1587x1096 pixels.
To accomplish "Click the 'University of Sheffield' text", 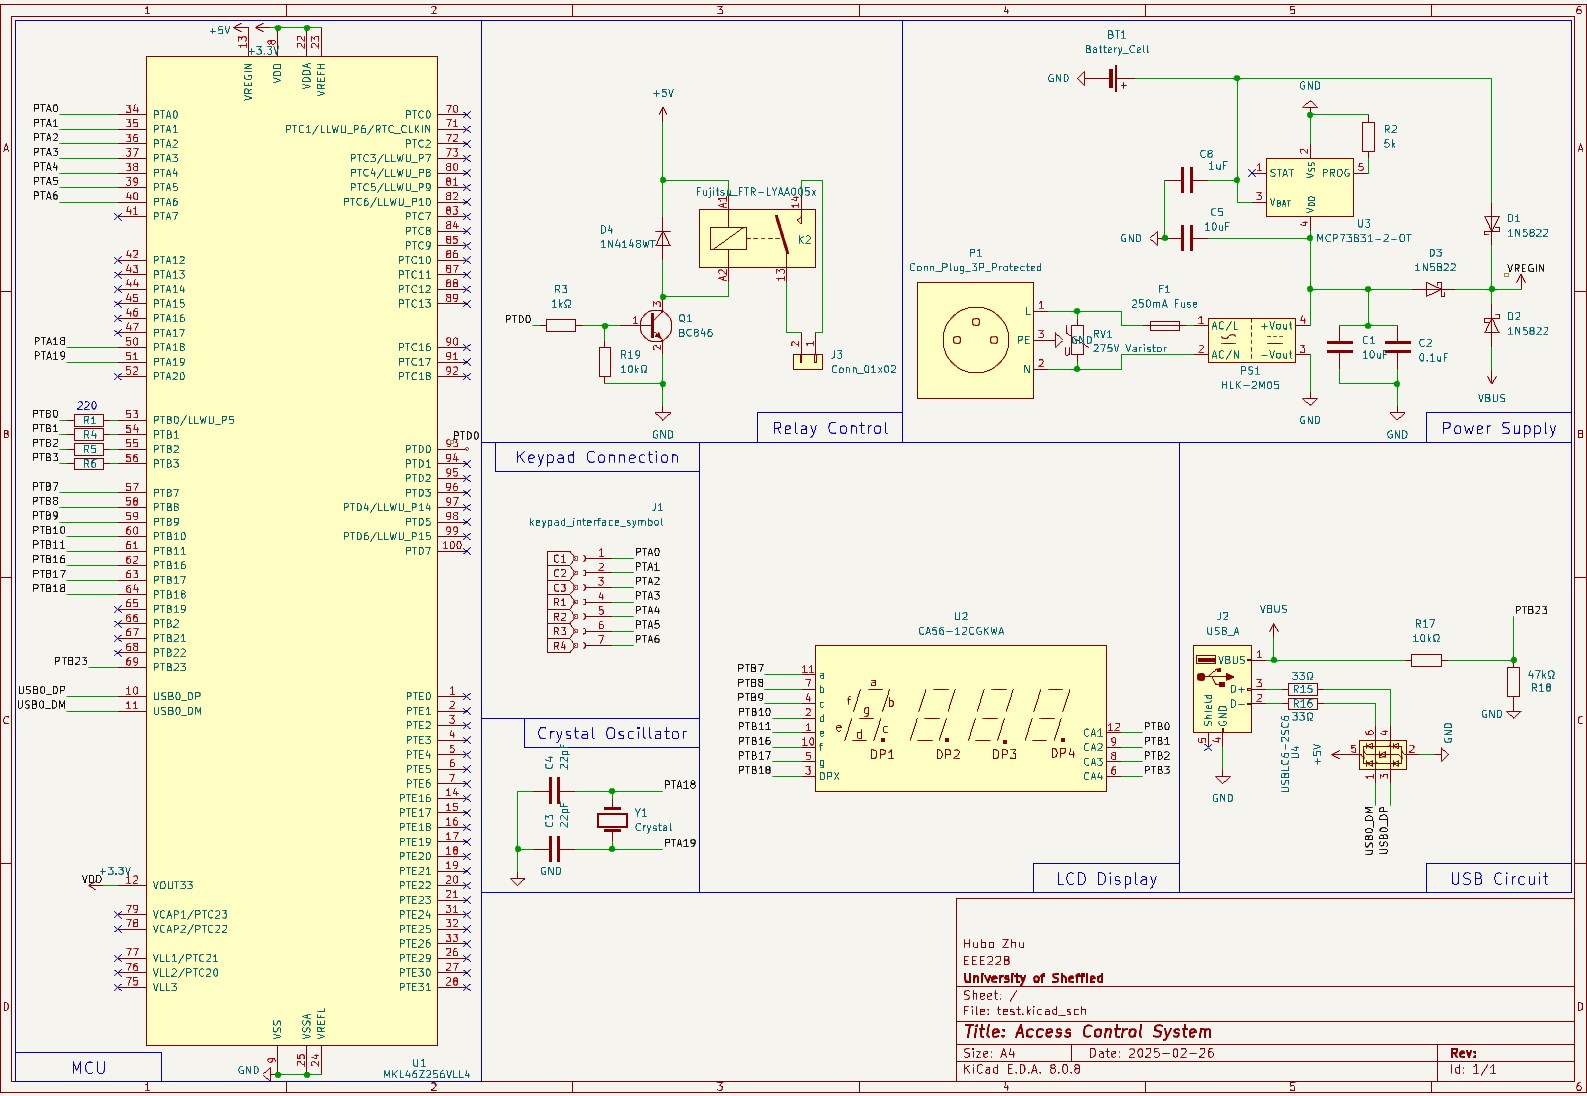I will [1033, 978].
